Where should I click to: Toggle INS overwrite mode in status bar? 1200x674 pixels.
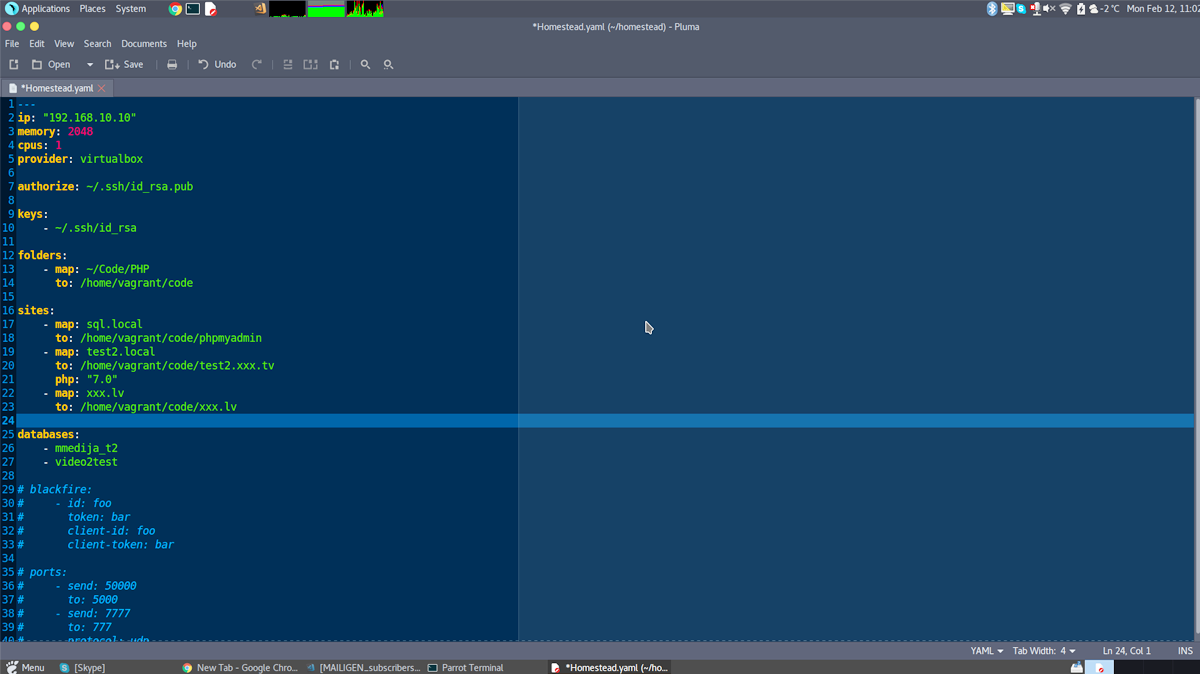click(1186, 650)
